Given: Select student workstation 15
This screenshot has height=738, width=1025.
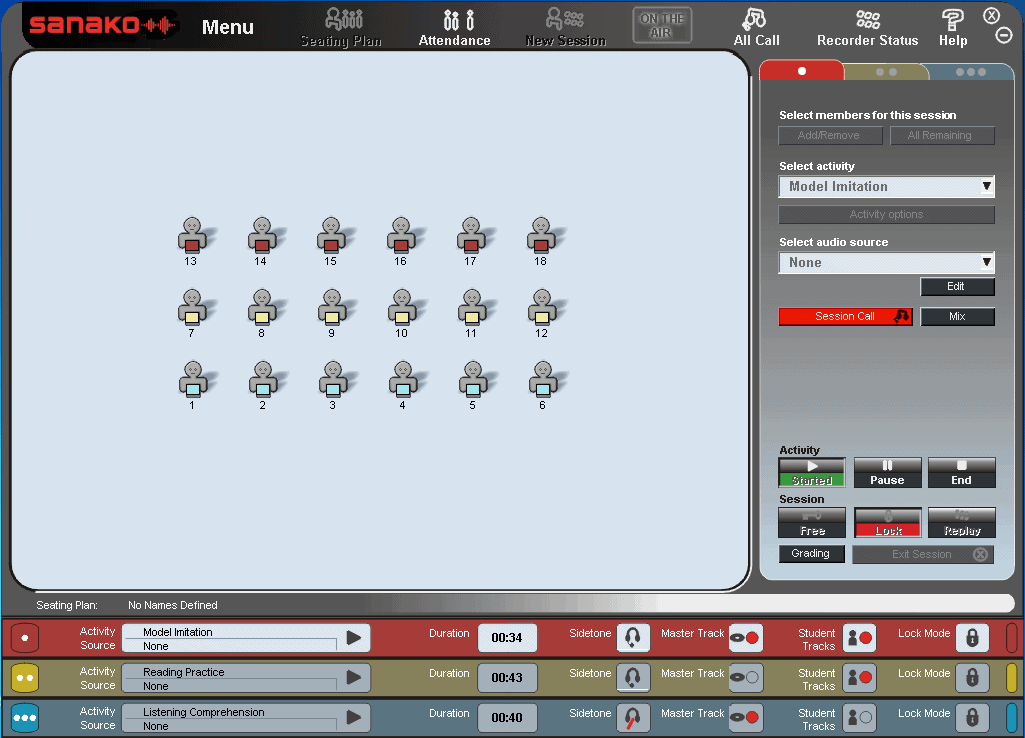Looking at the screenshot, I should (x=331, y=237).
